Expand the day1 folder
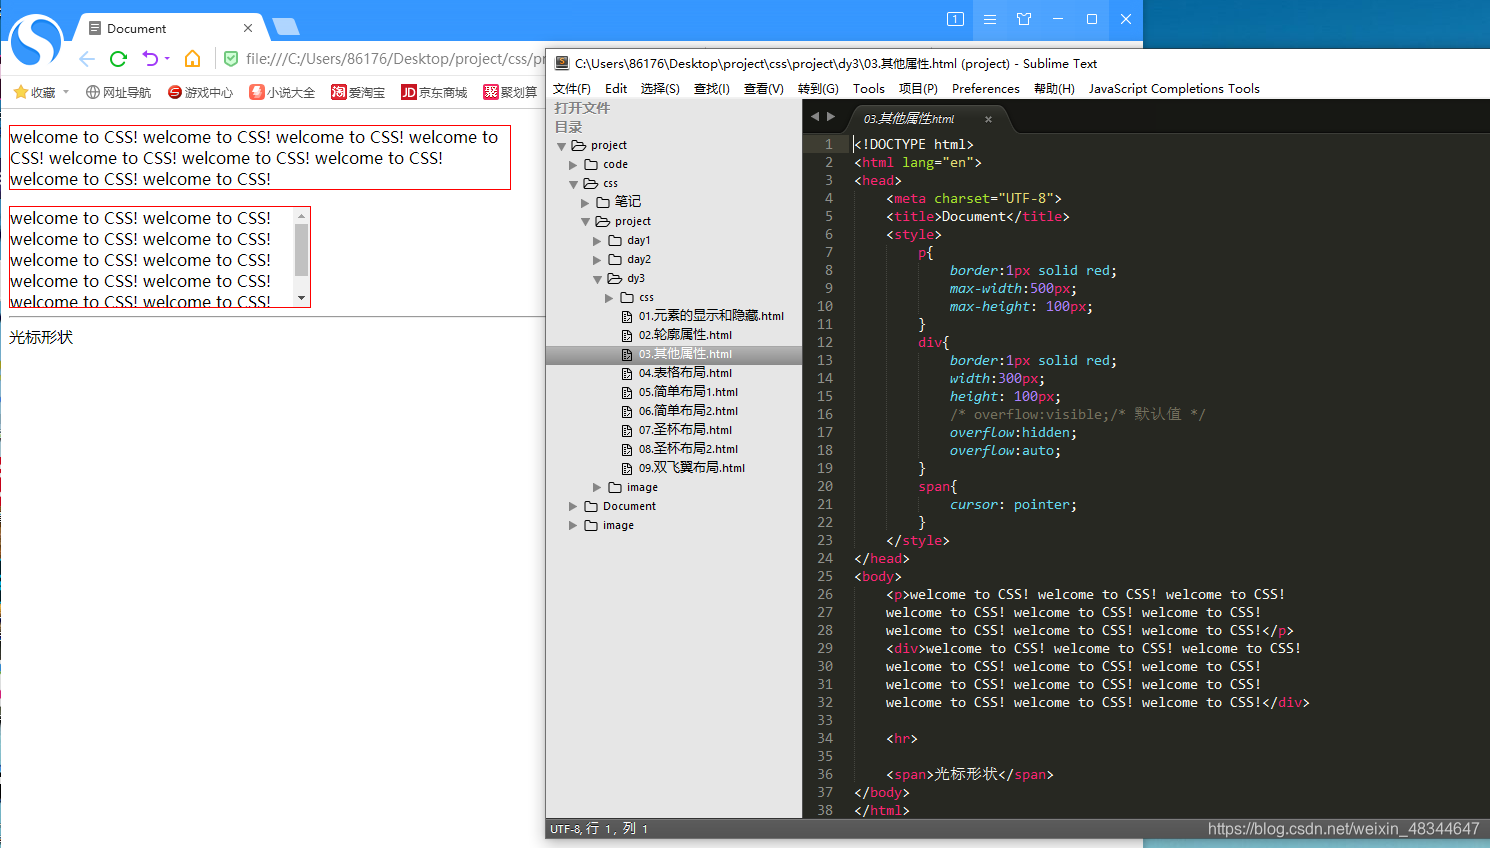The width and height of the screenshot is (1490, 848). pos(597,241)
